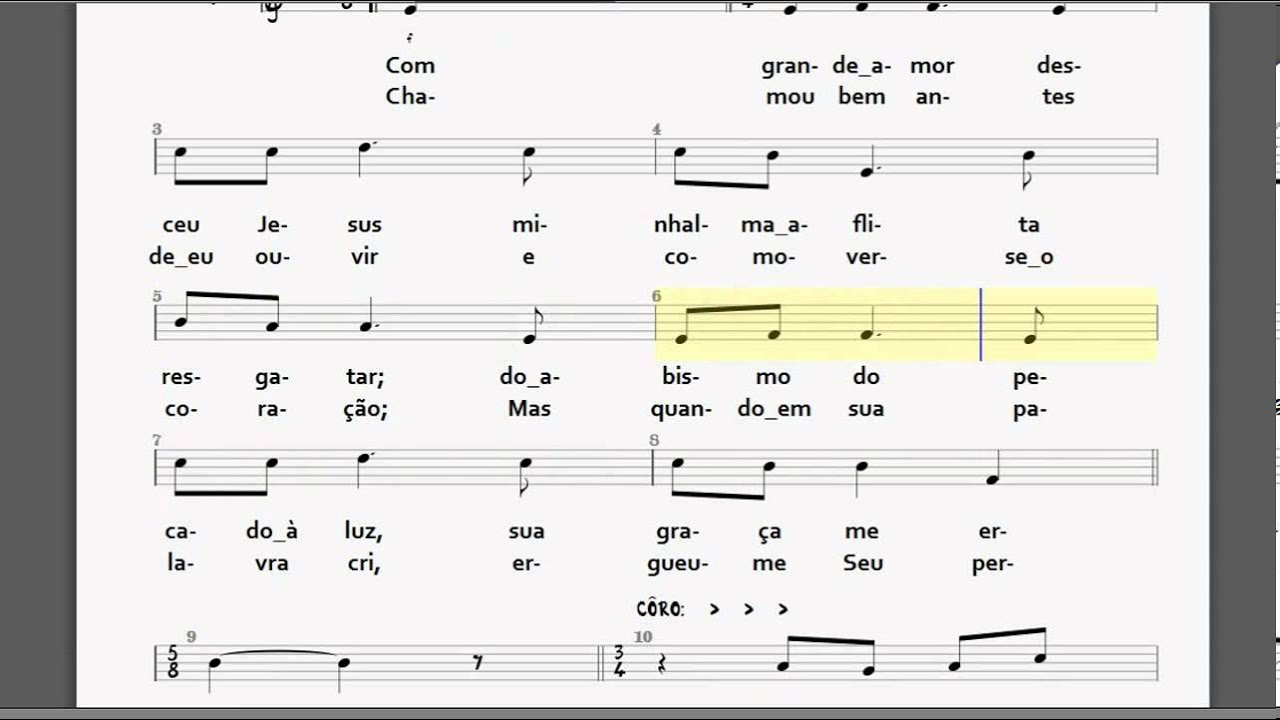1280x720 pixels.
Task: Click the lyric 'do_em'
Action: click(x=774, y=409)
